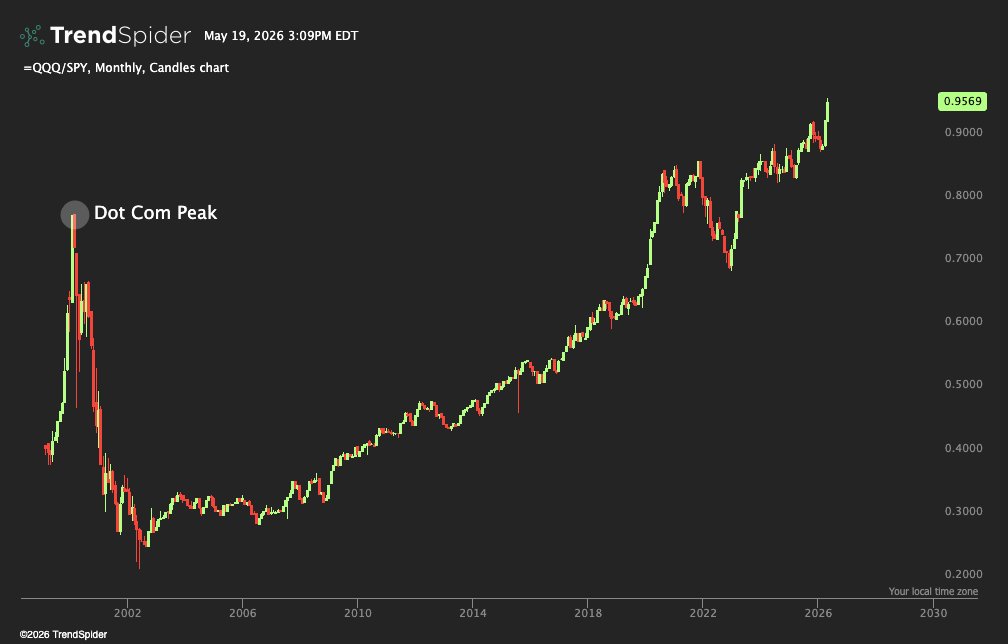The height and width of the screenshot is (644, 1008).
Task: Click the grey circle marker at Dot Com Peak
Action: coord(75,215)
